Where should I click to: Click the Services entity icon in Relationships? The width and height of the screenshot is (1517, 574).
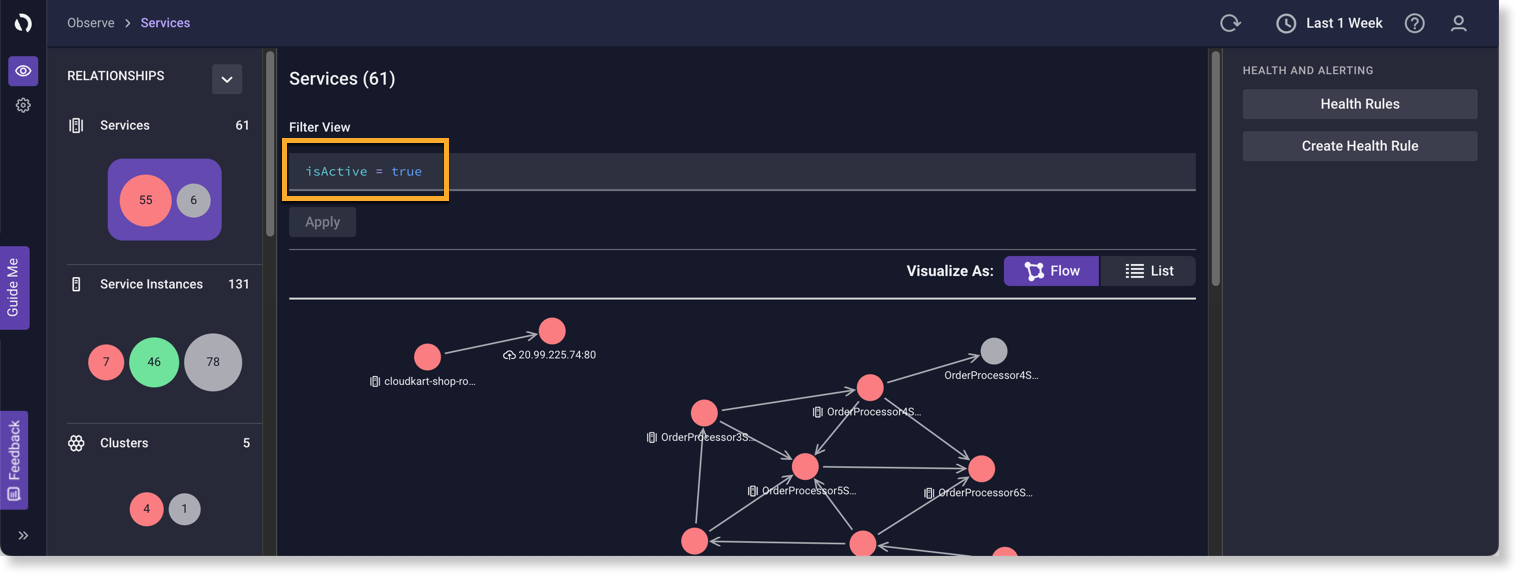tap(76, 125)
